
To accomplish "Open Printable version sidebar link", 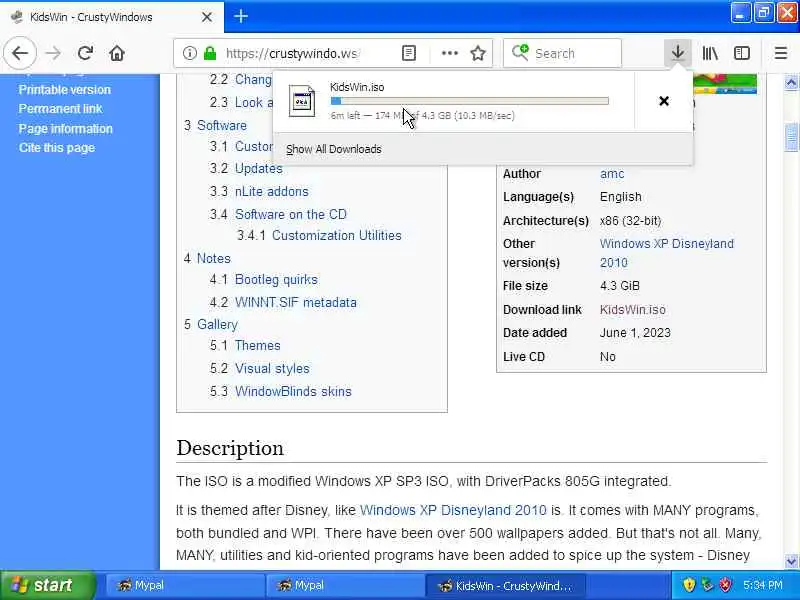I will coord(64,90).
